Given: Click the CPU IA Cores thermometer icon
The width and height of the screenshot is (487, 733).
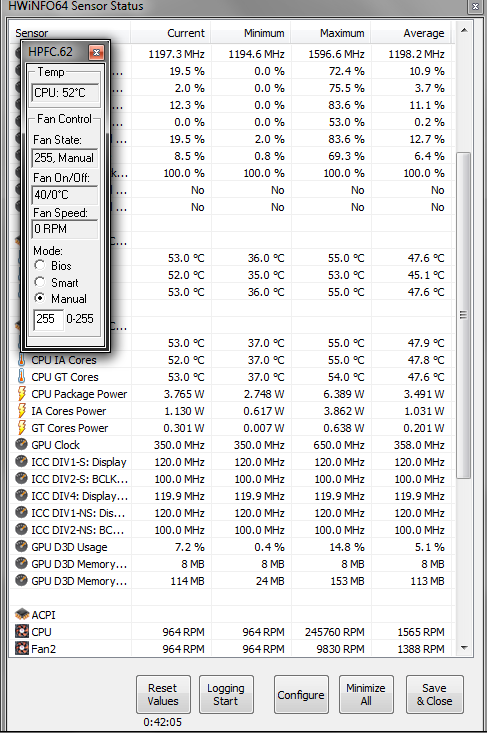Looking at the screenshot, I should coord(21,359).
